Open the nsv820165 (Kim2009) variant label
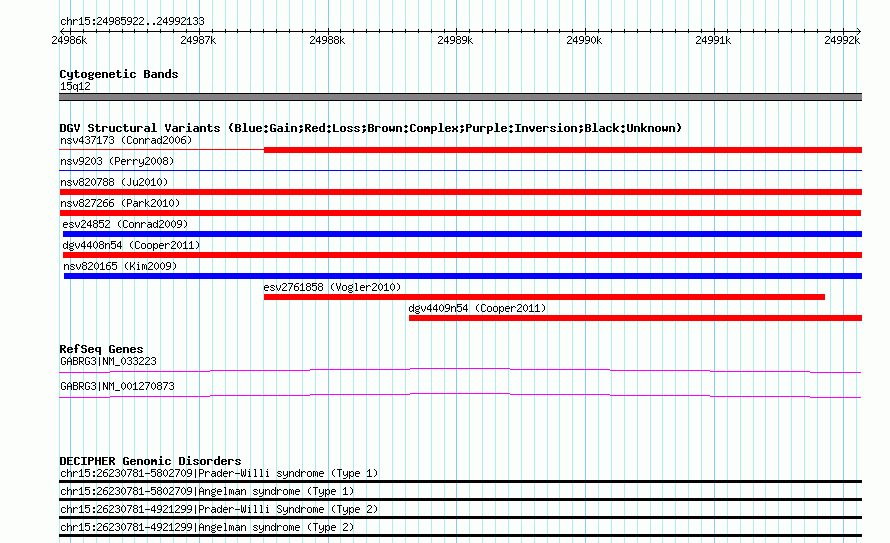Viewport: 890px width, 543px height. (120, 266)
